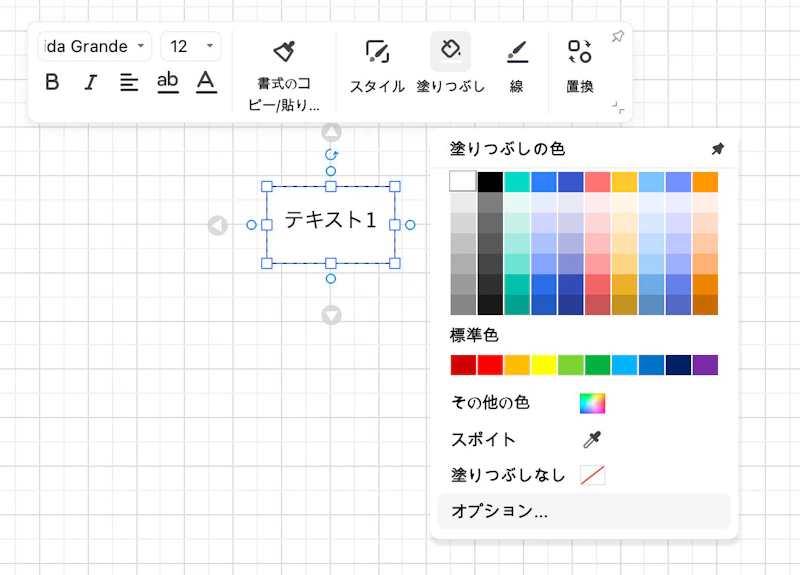Click the strikethrough ab button
This screenshot has height=575, width=800.
click(x=168, y=82)
